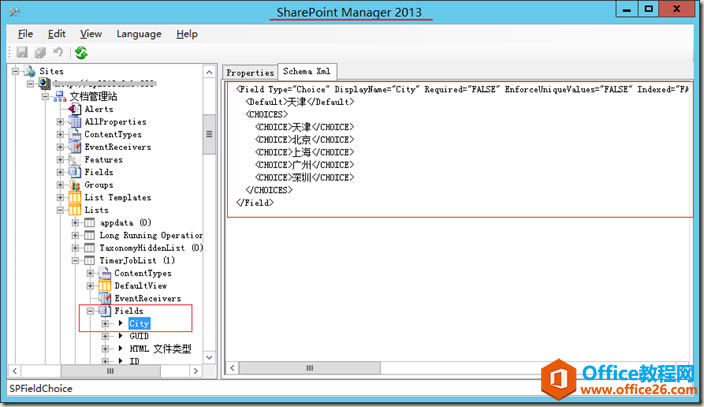Select the List Templates tree item

(x=118, y=197)
